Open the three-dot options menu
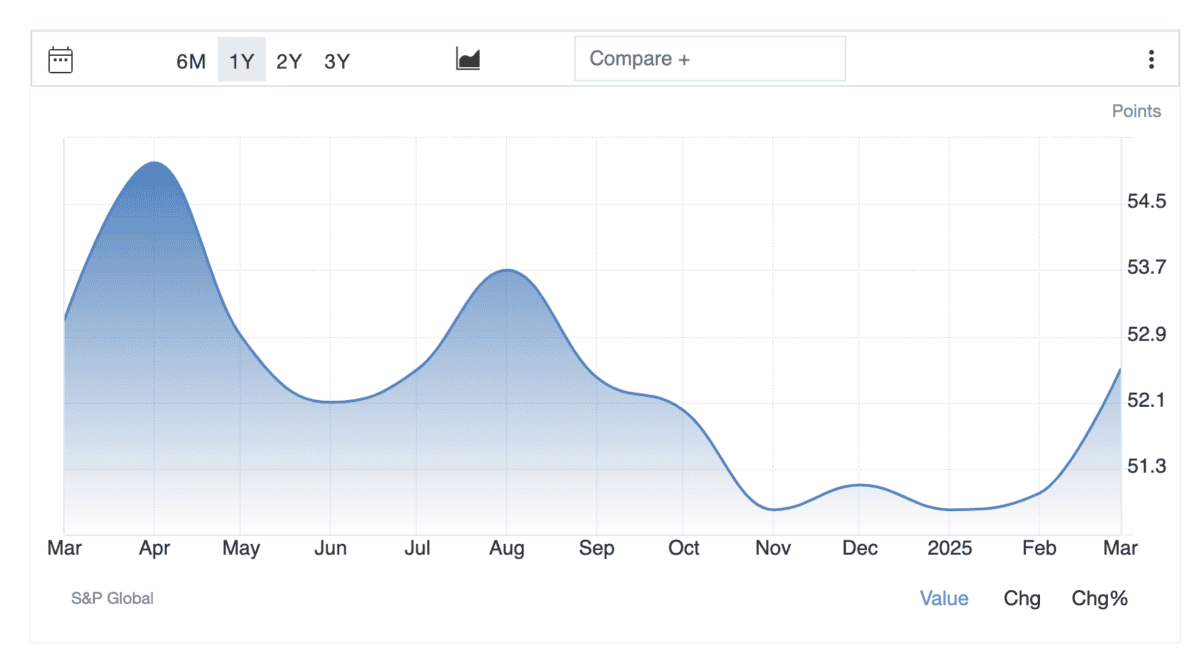The height and width of the screenshot is (667, 1200). [1151, 60]
